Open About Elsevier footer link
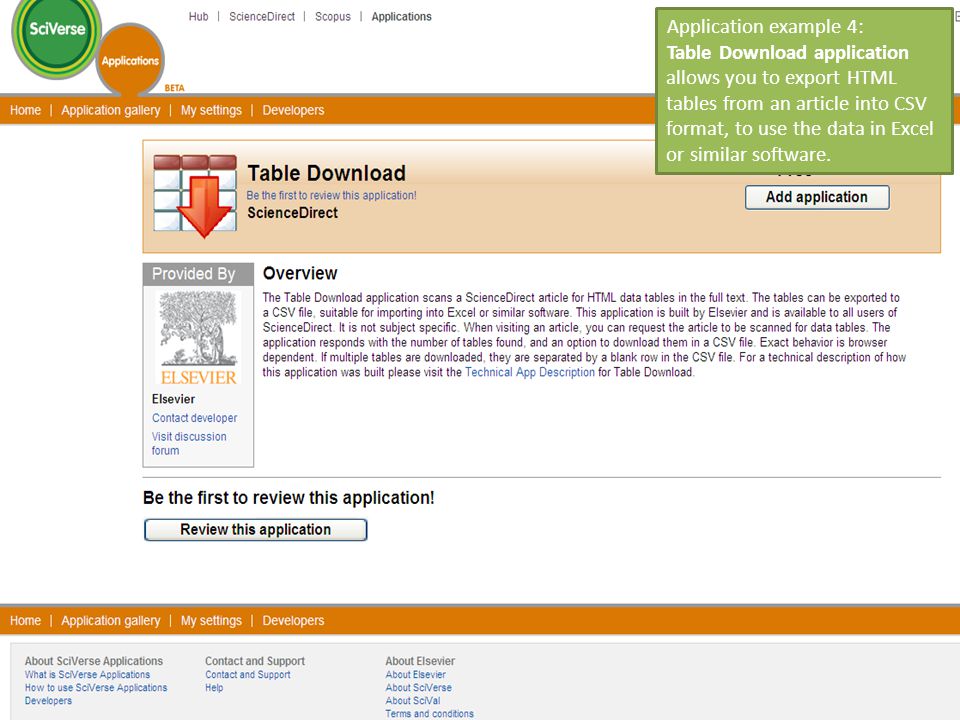Screen dimensions: 960x720 click(416, 675)
